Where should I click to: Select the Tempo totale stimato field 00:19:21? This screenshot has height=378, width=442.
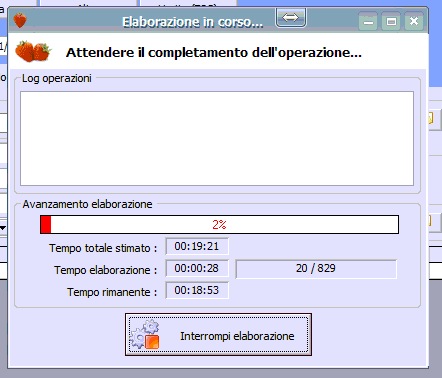(197, 246)
